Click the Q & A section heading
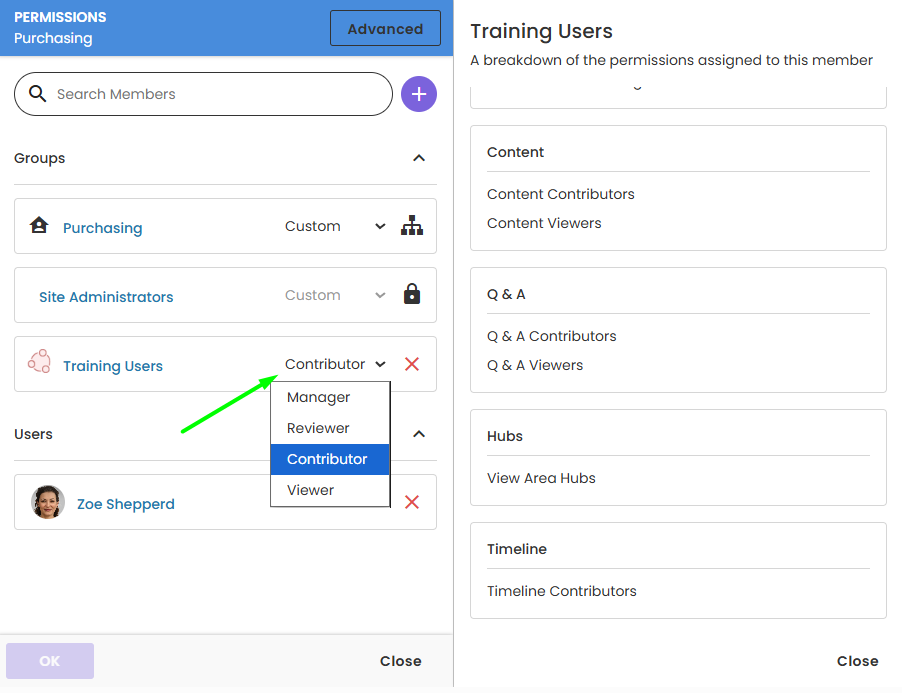Image resolution: width=902 pixels, height=693 pixels. [x=506, y=294]
